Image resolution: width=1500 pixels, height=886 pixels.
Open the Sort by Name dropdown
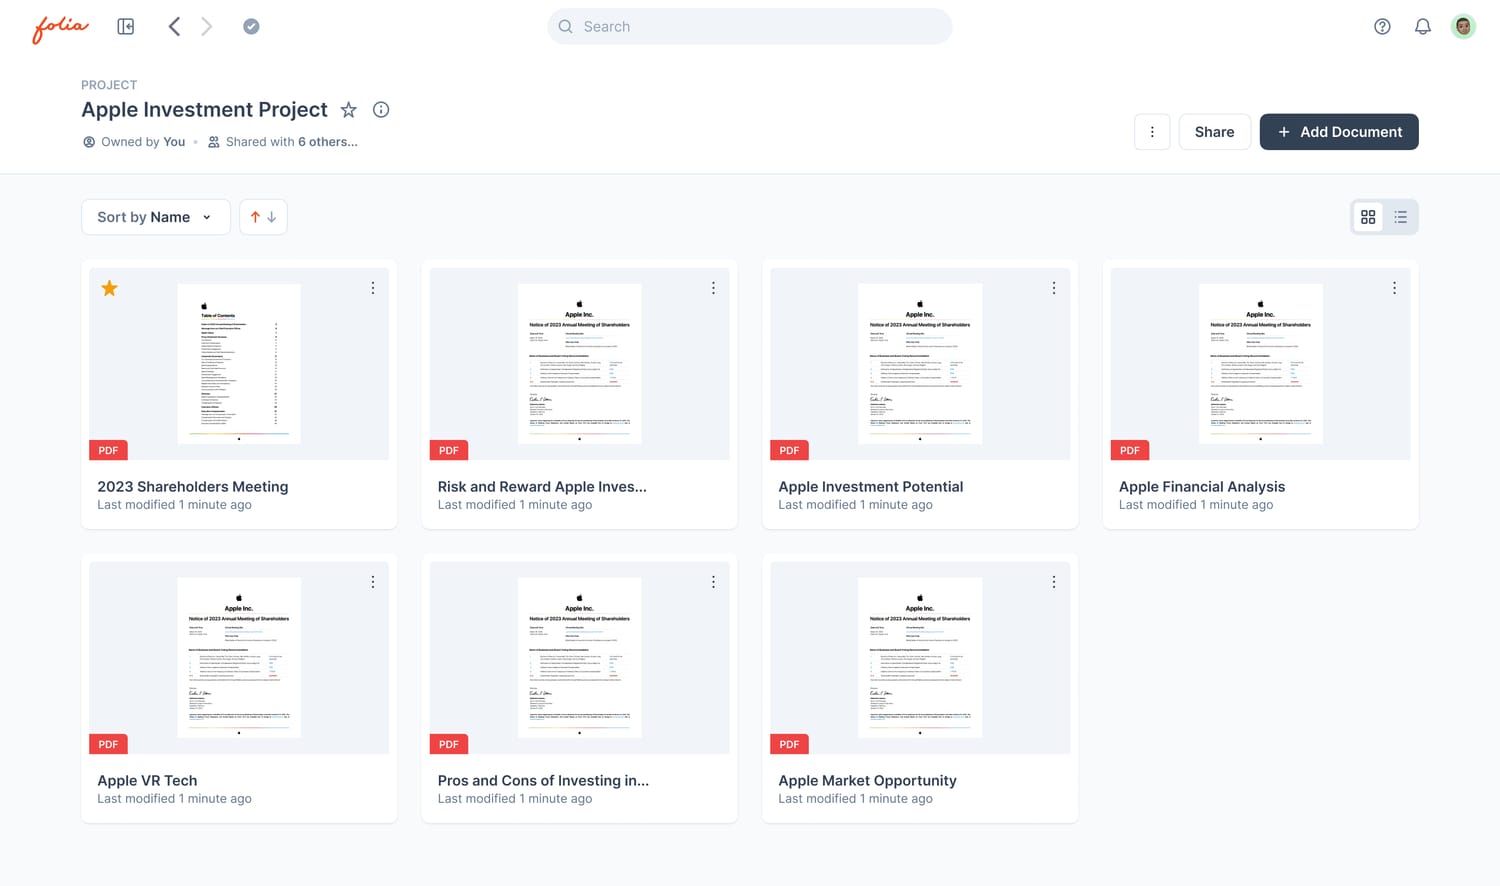(x=155, y=217)
